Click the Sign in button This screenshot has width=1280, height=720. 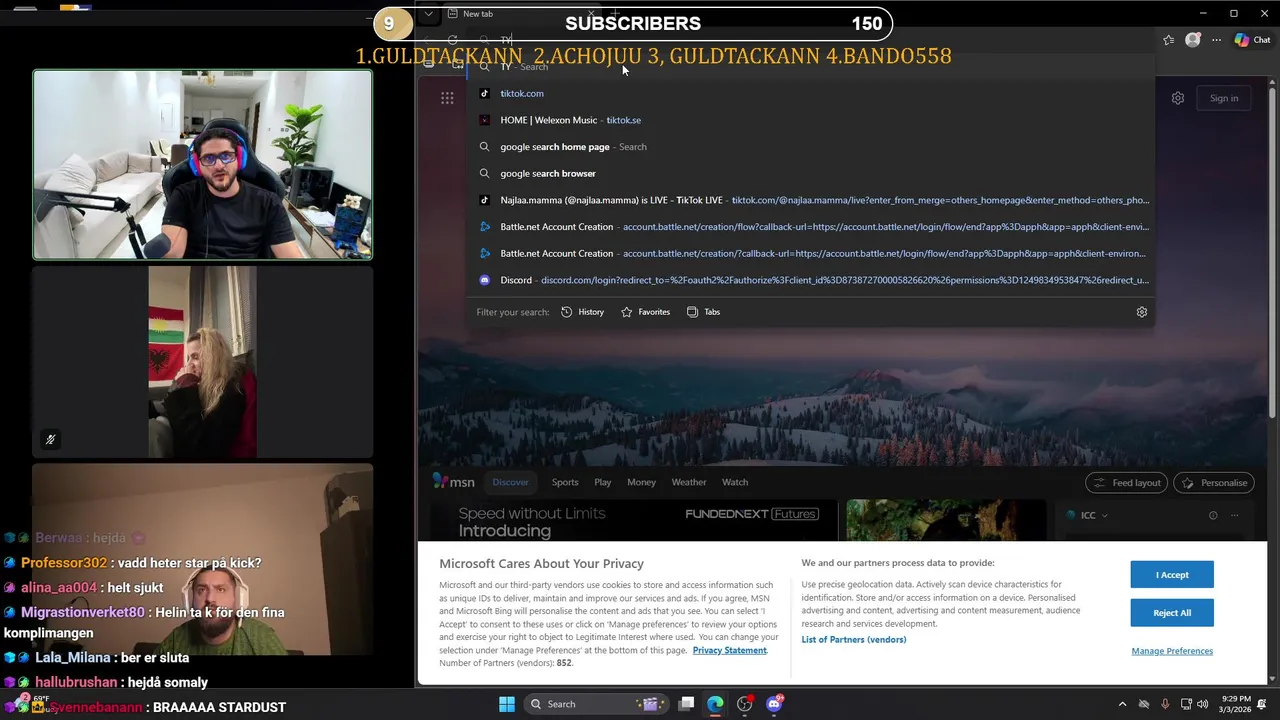(1224, 98)
